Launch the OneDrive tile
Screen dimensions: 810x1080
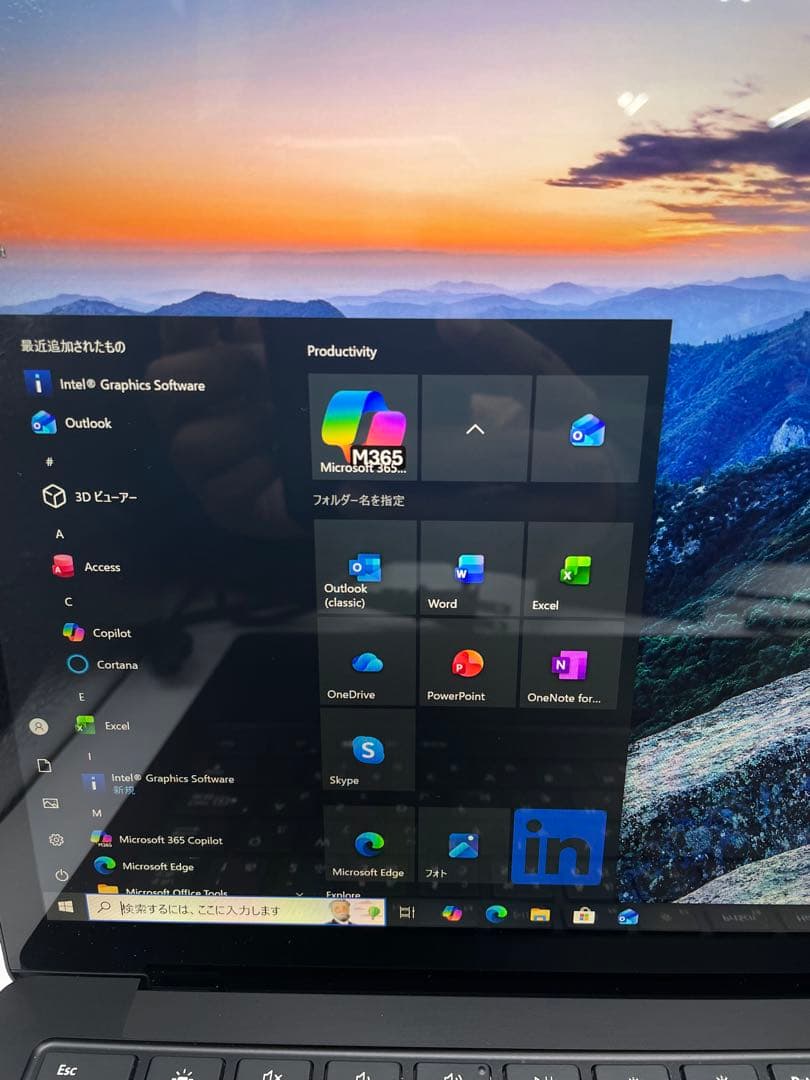point(367,662)
